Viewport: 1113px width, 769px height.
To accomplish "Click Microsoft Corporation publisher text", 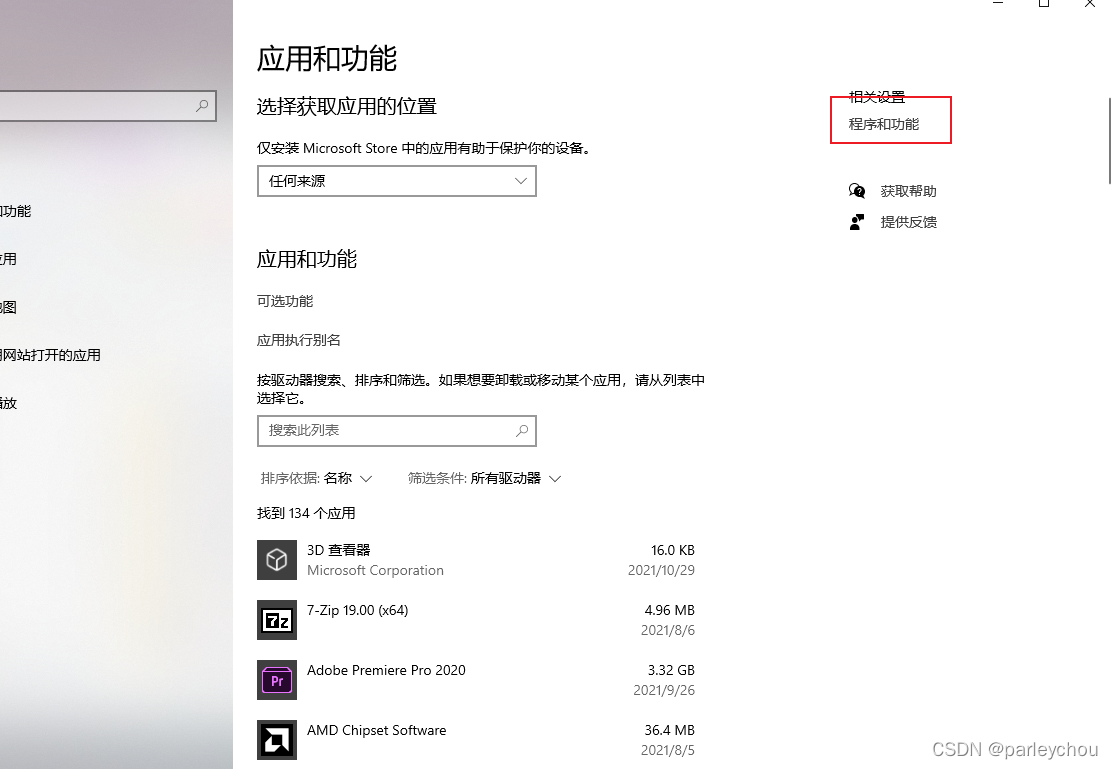I will click(375, 570).
